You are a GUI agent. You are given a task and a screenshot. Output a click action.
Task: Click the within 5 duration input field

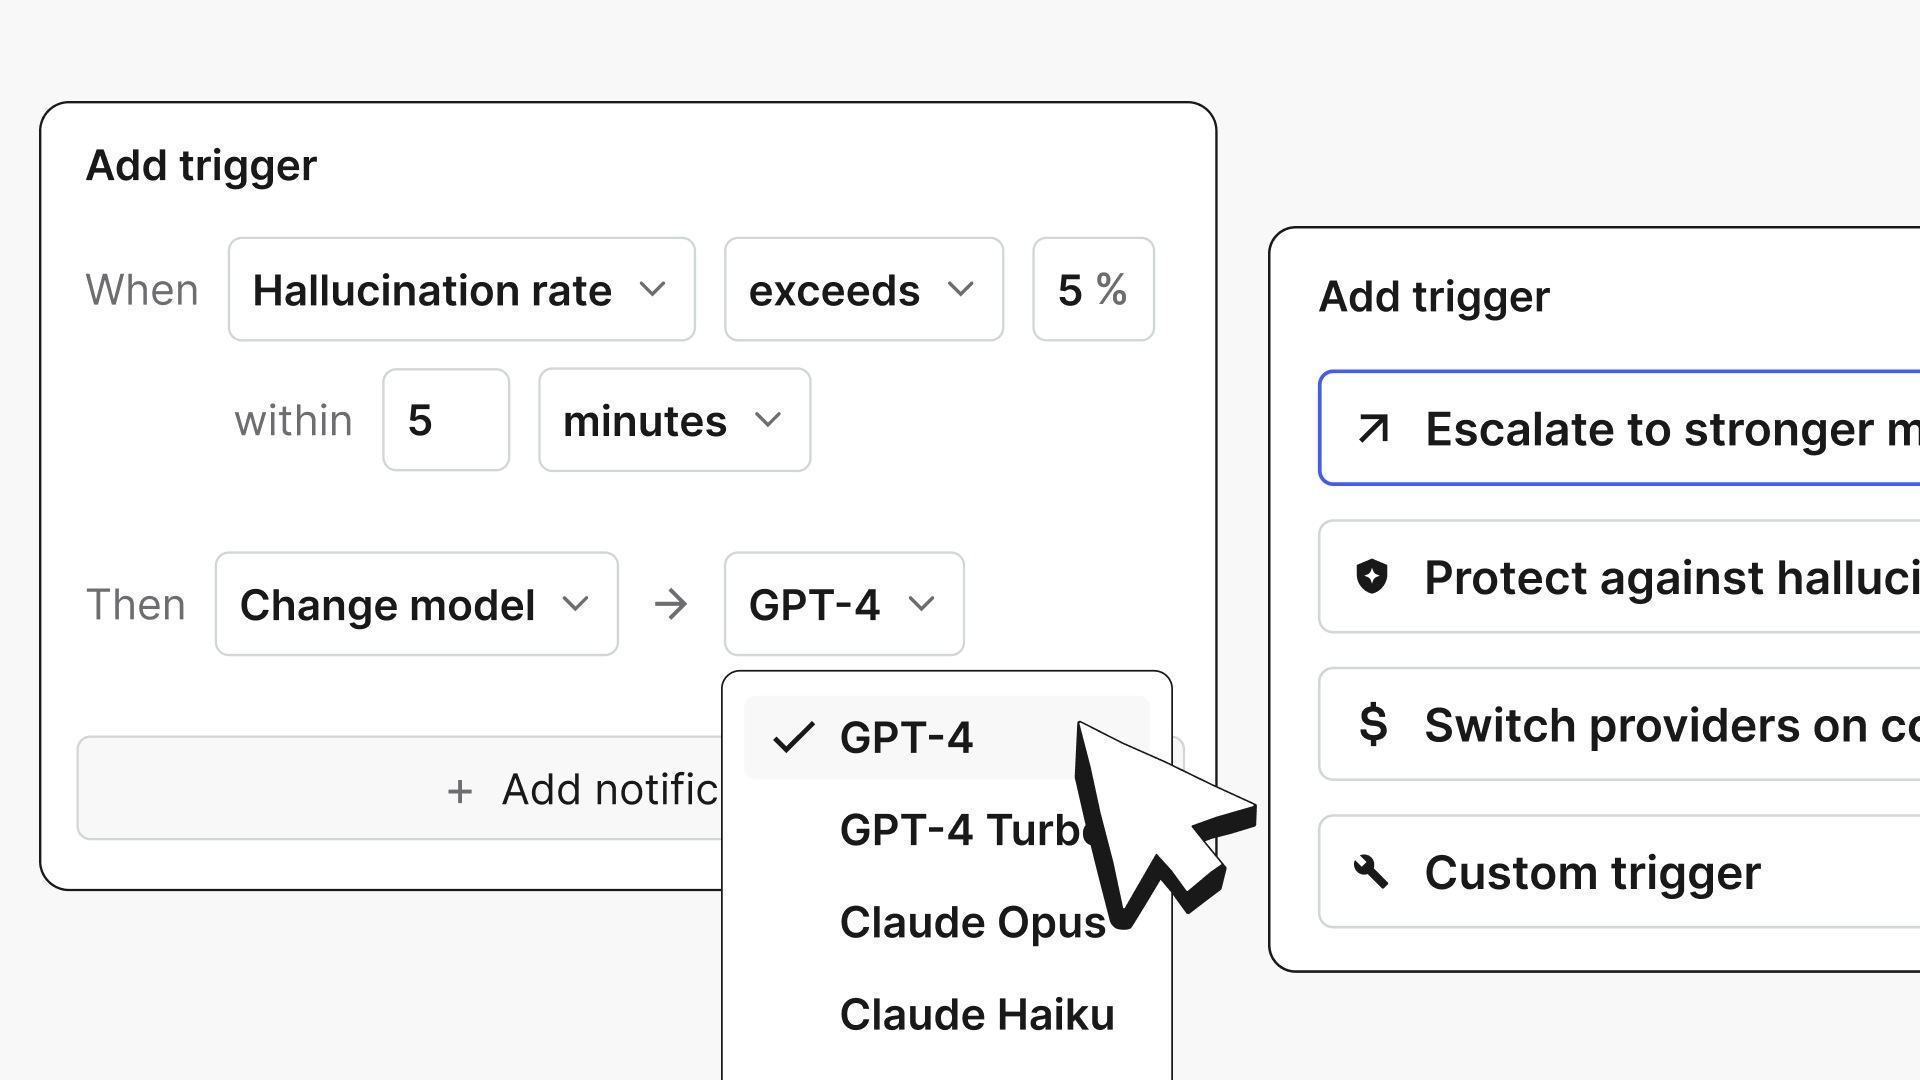coord(446,420)
